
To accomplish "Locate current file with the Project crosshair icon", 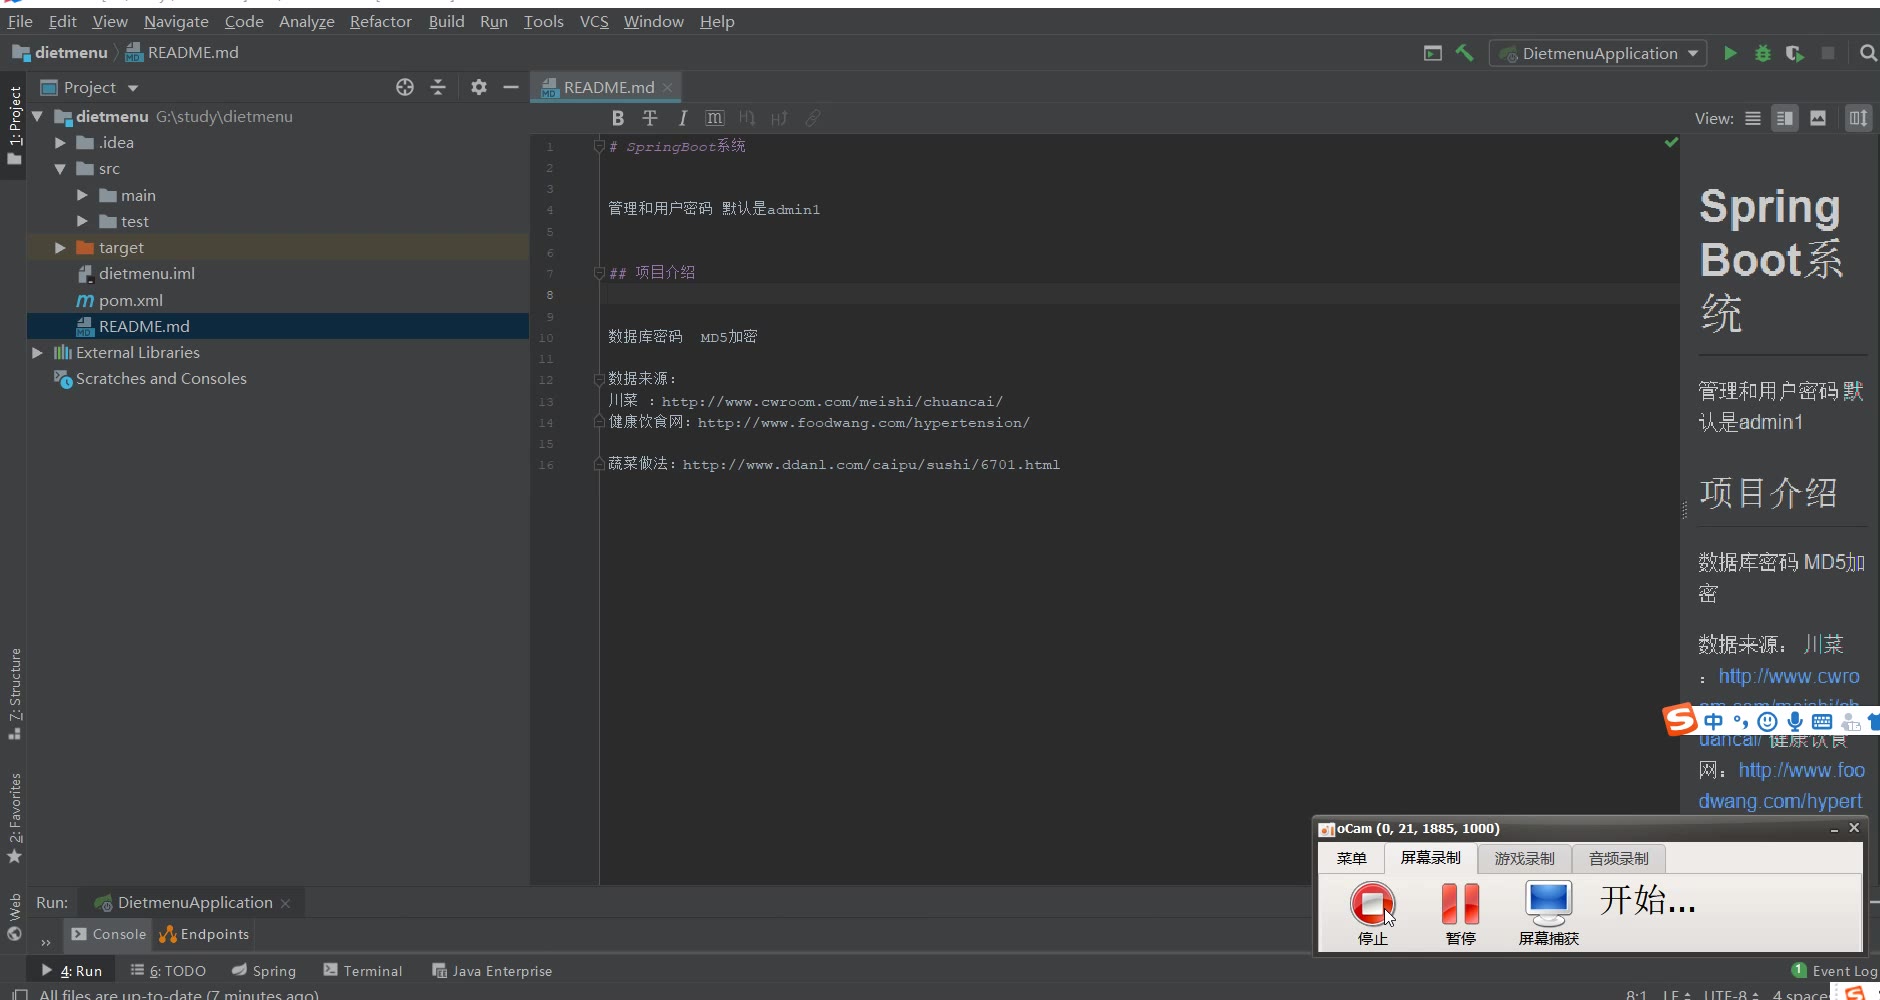I will pos(405,87).
